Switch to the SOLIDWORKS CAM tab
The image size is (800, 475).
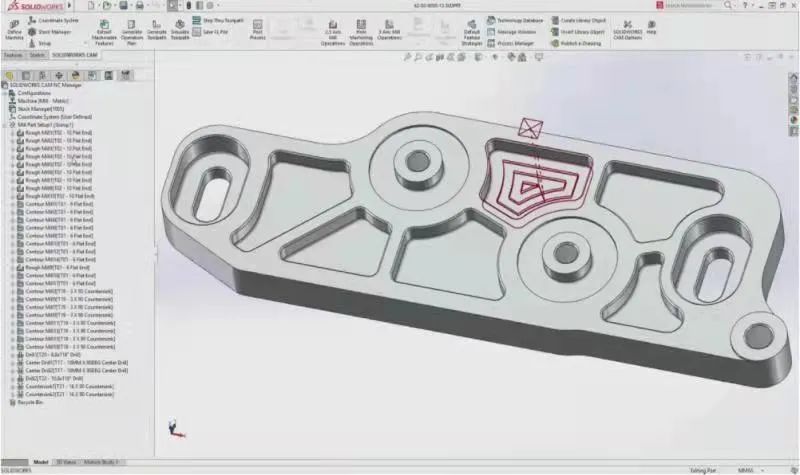click(76, 56)
